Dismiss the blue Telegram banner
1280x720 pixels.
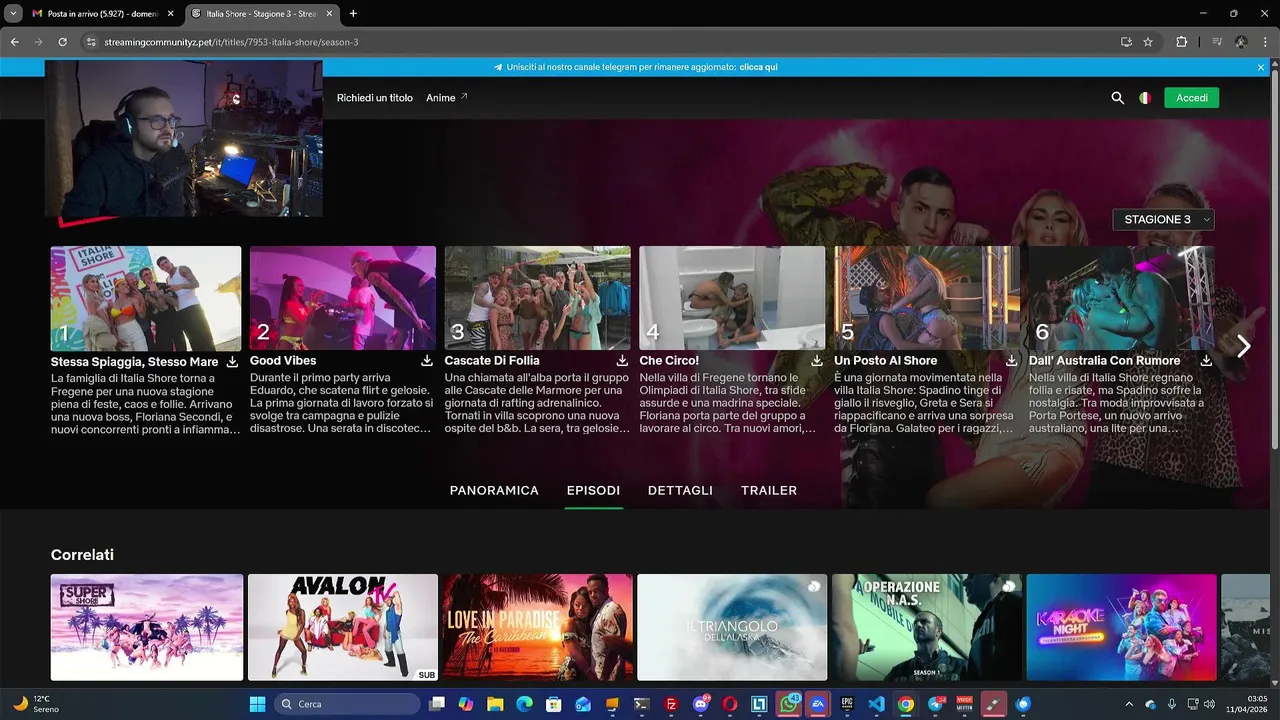(1261, 67)
